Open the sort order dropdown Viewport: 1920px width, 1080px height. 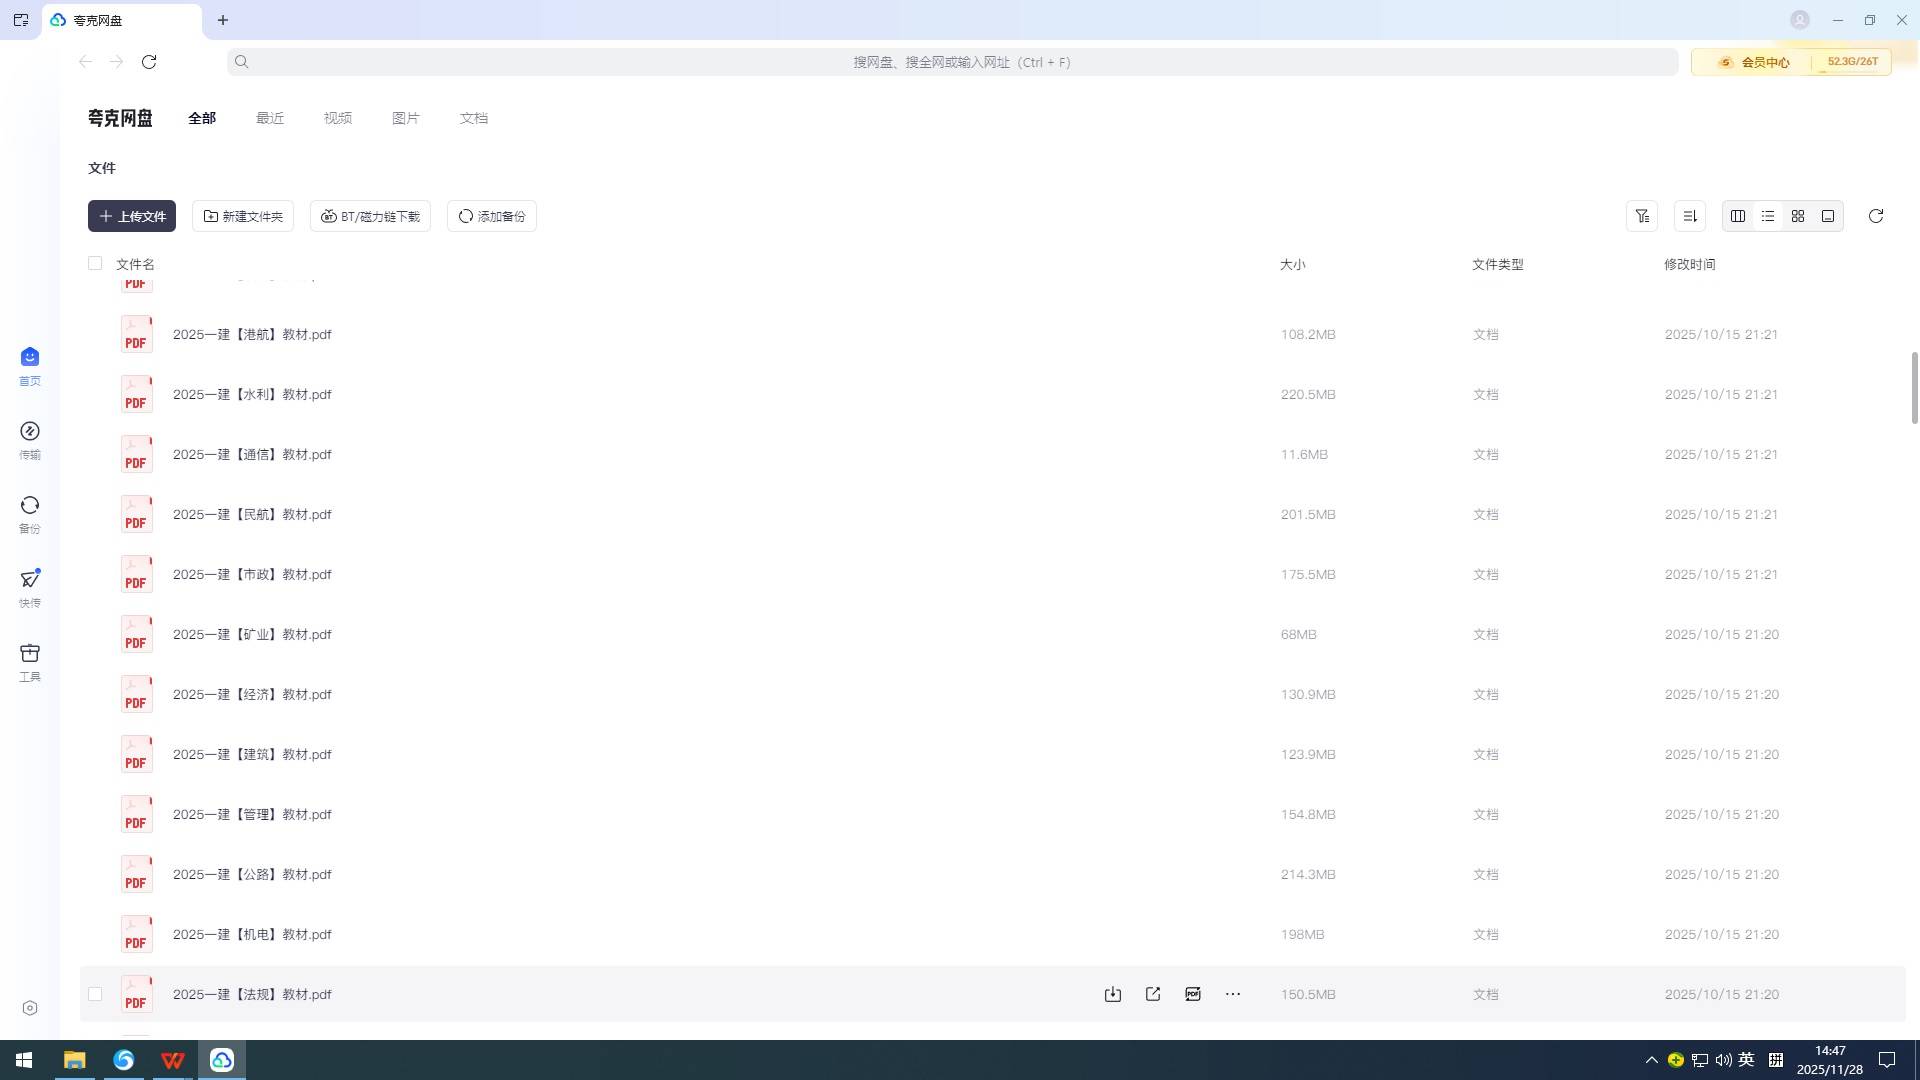pos(1689,216)
